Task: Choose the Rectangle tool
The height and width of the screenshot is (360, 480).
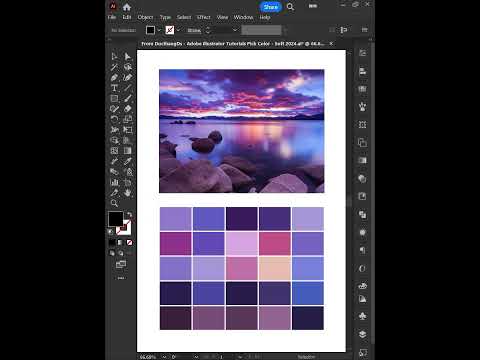Action: [x=114, y=98]
